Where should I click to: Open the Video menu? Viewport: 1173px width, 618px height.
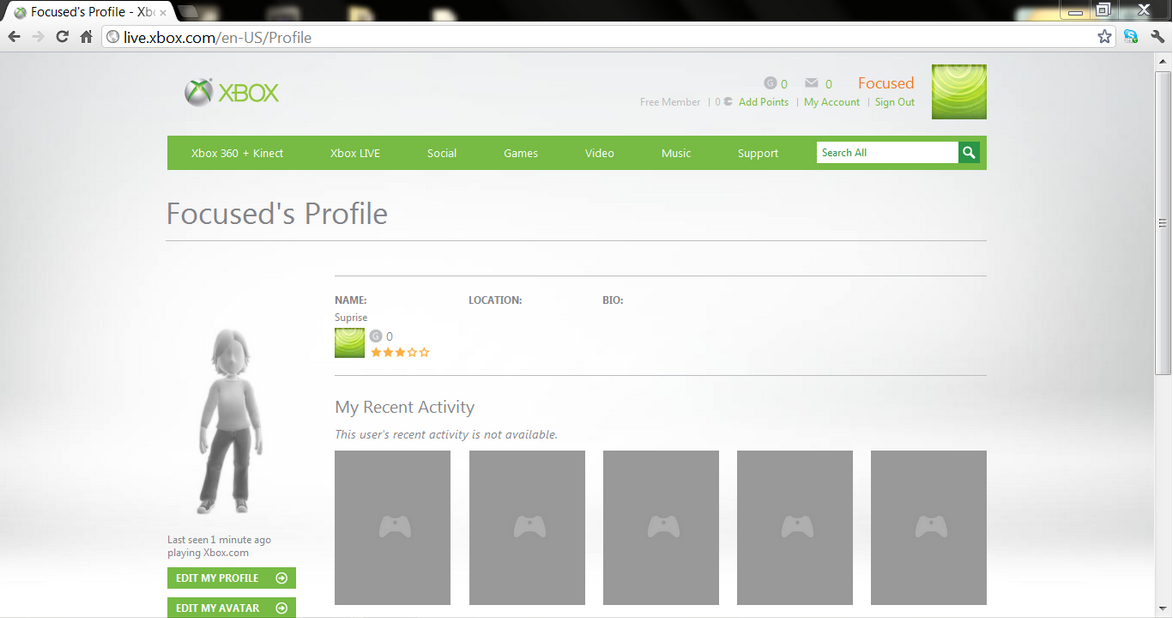pyautogui.click(x=599, y=153)
